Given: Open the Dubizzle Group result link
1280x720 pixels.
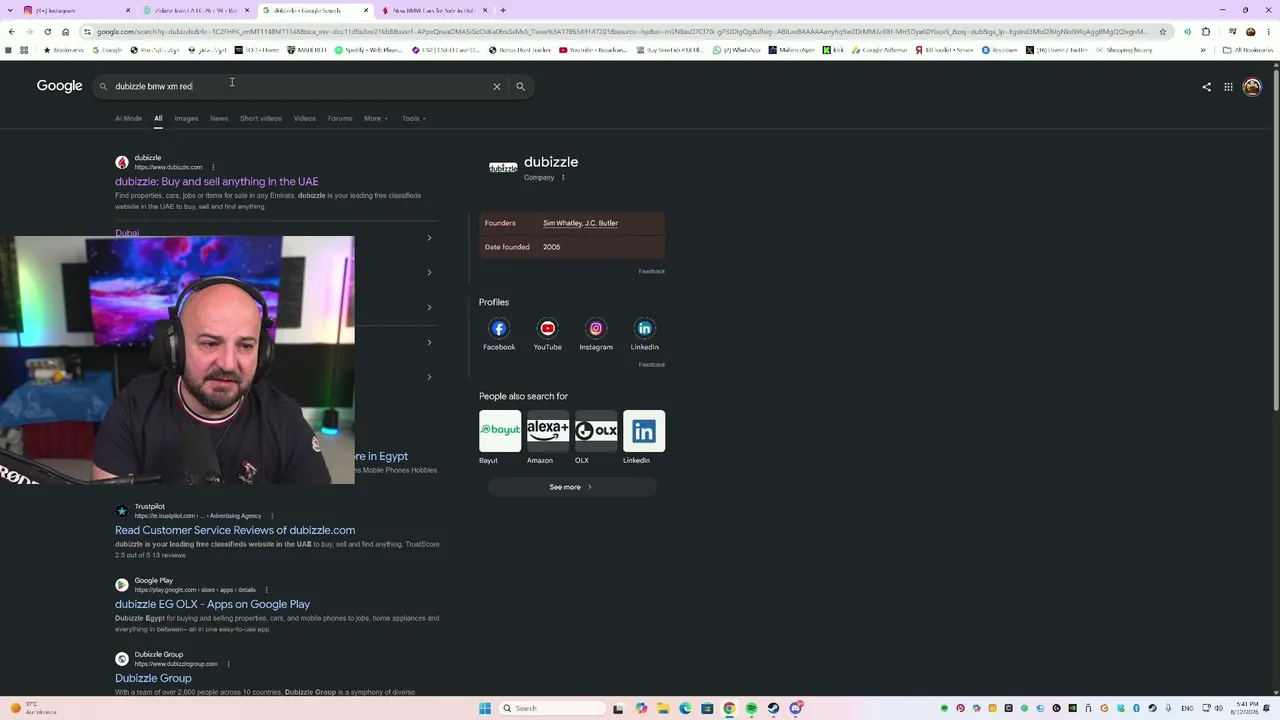Looking at the screenshot, I should (153, 678).
